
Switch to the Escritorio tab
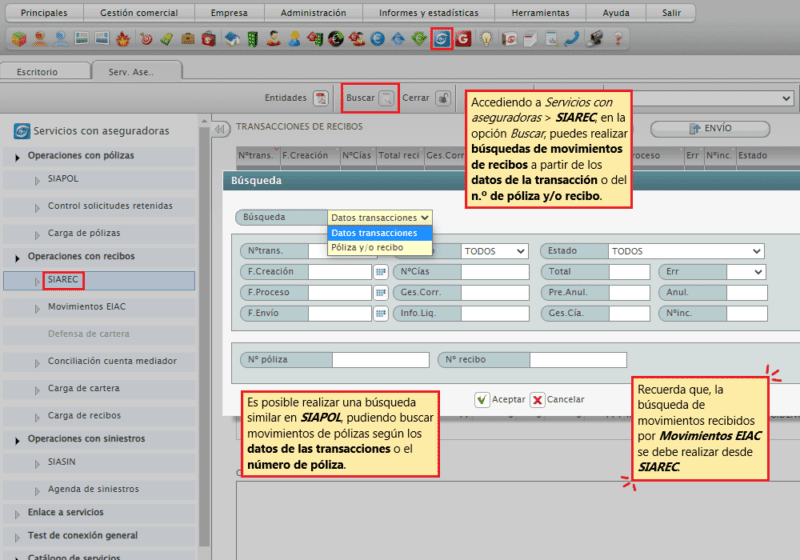[45, 71]
